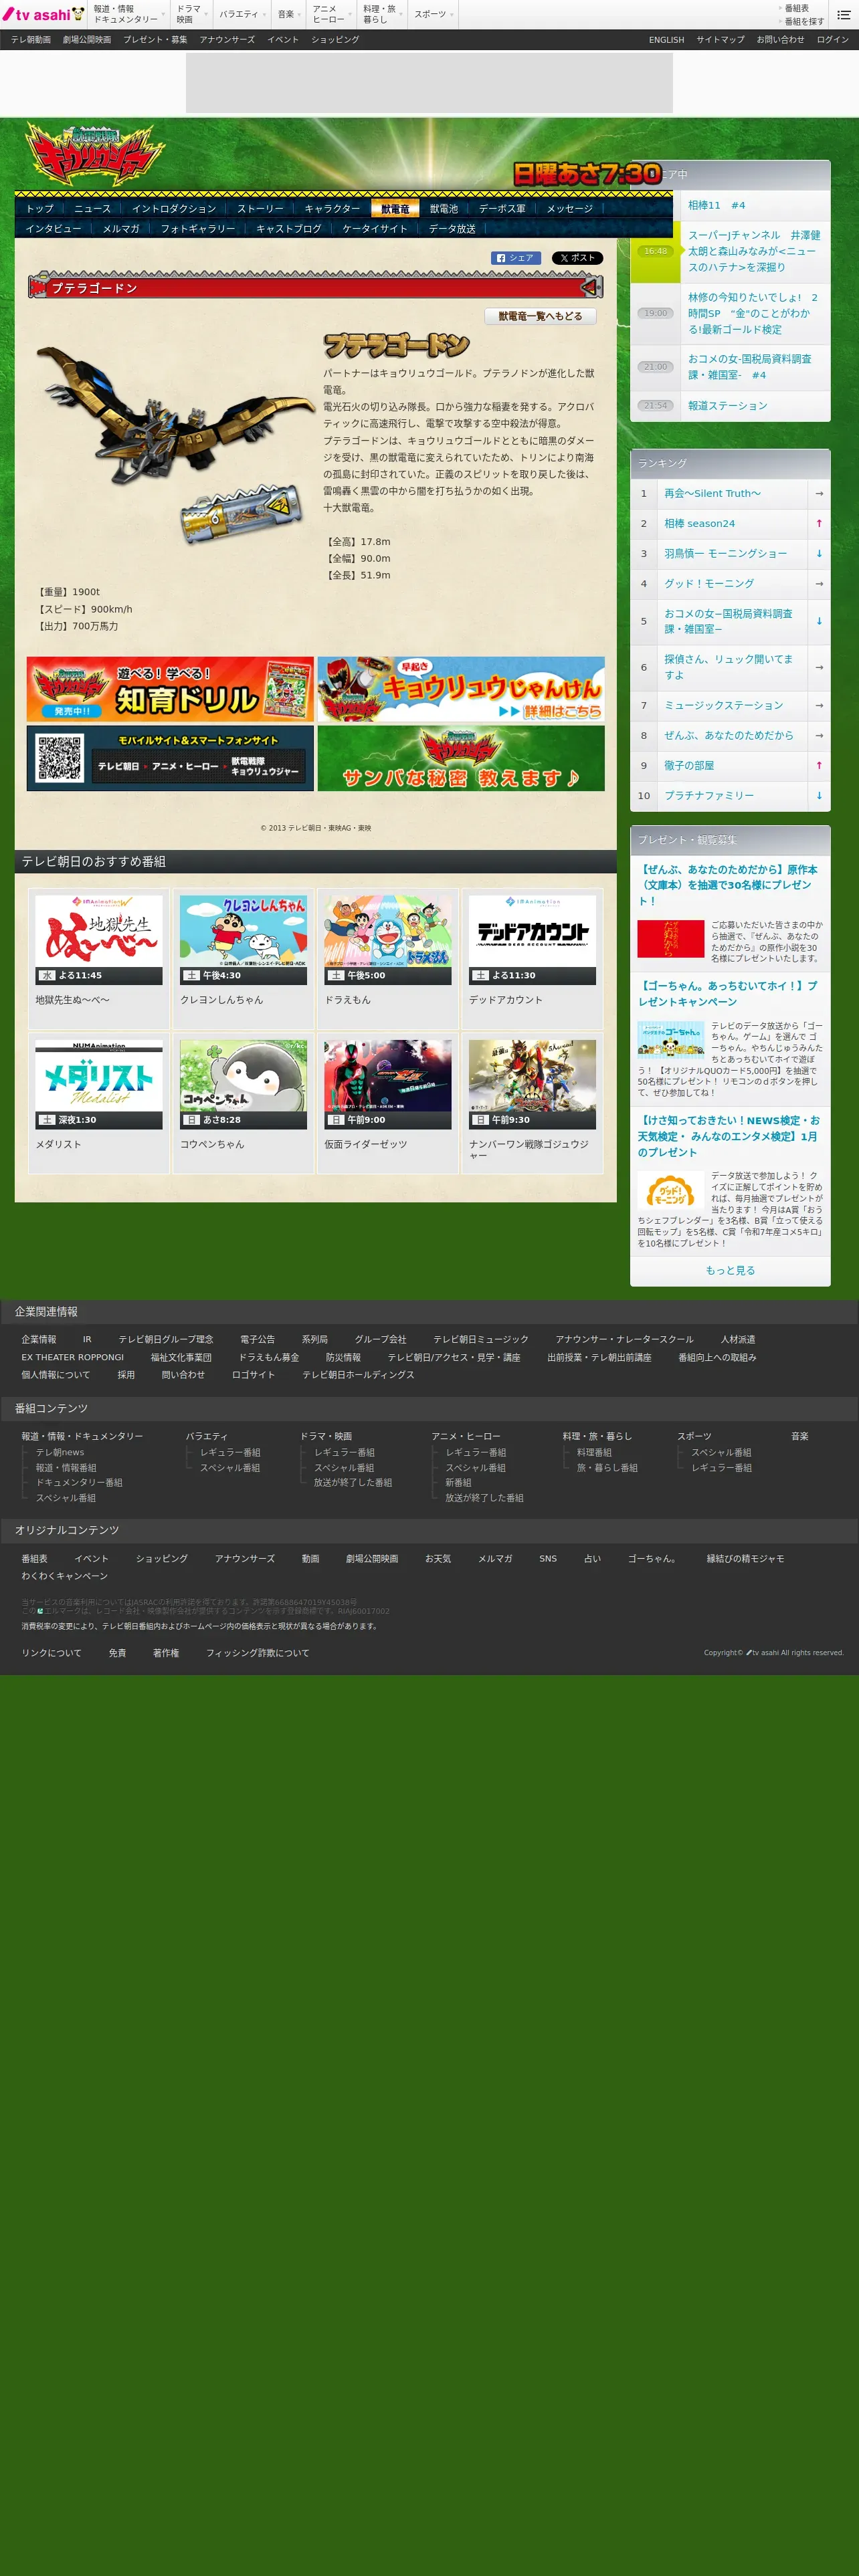Open サンバな秘密 教えます banner

[x=461, y=758]
